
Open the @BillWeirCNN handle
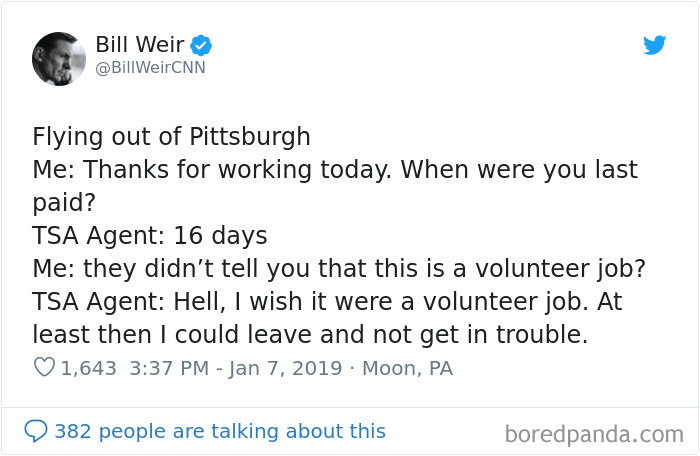coord(150,67)
